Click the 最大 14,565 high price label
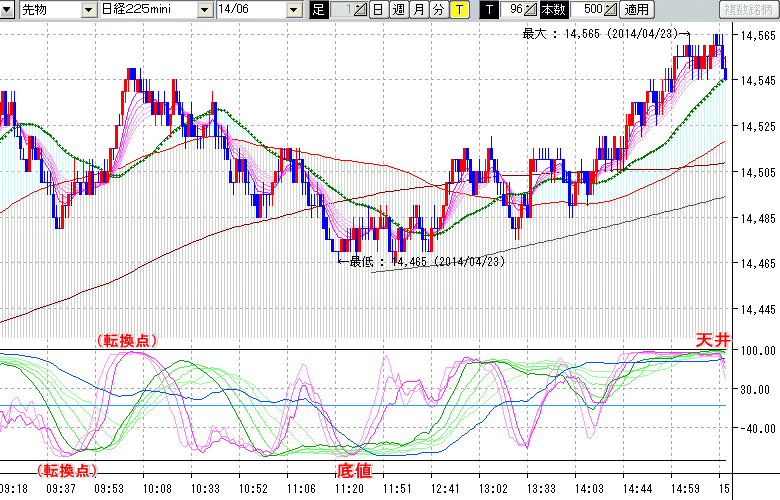 pos(598,34)
